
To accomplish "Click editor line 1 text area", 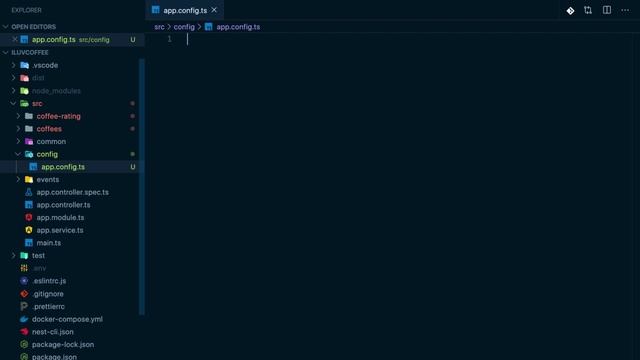I will coord(408,39).
